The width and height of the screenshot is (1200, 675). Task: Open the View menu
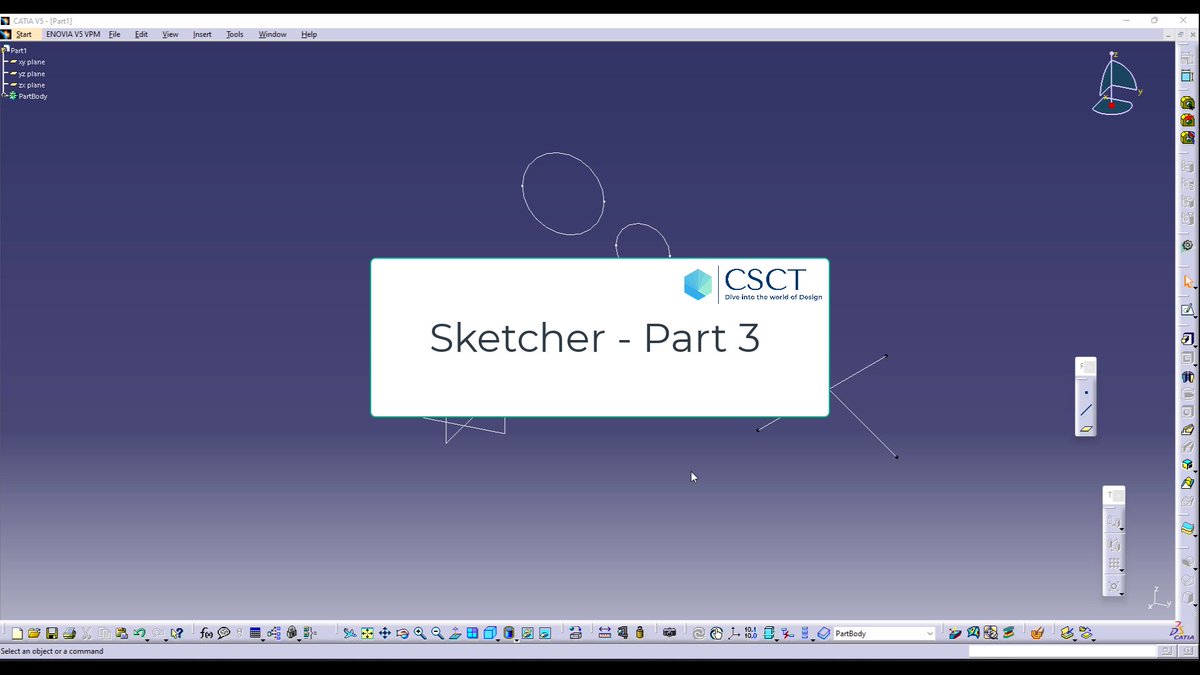170,34
